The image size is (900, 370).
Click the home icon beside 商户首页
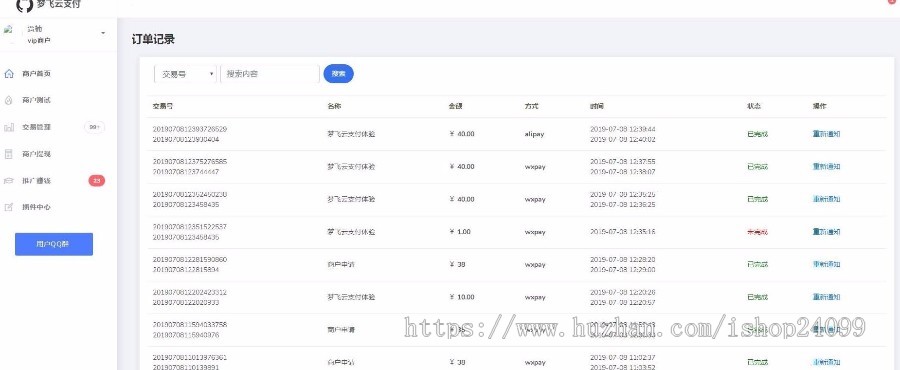[x=9, y=74]
